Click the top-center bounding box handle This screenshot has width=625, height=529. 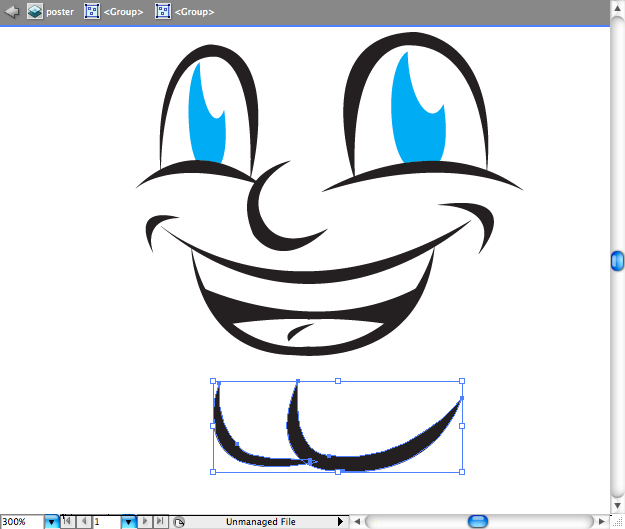click(x=338, y=381)
